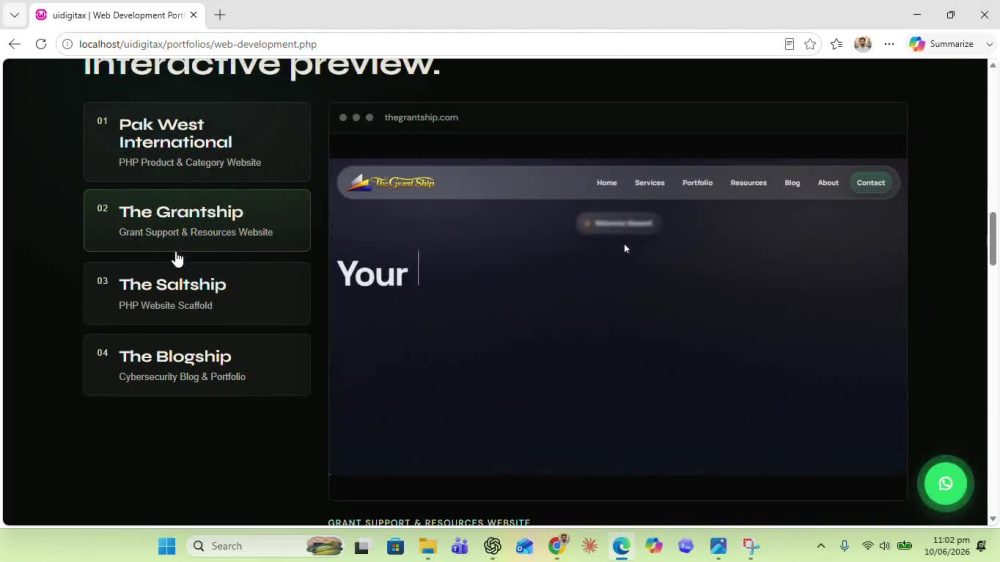
Task: Select The Saltship project card
Action: click(x=197, y=293)
